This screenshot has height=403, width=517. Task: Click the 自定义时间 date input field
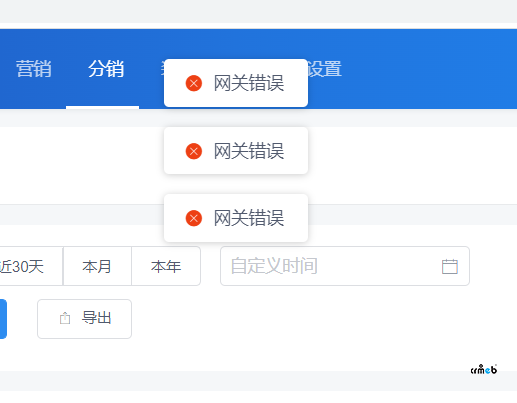(x=345, y=266)
